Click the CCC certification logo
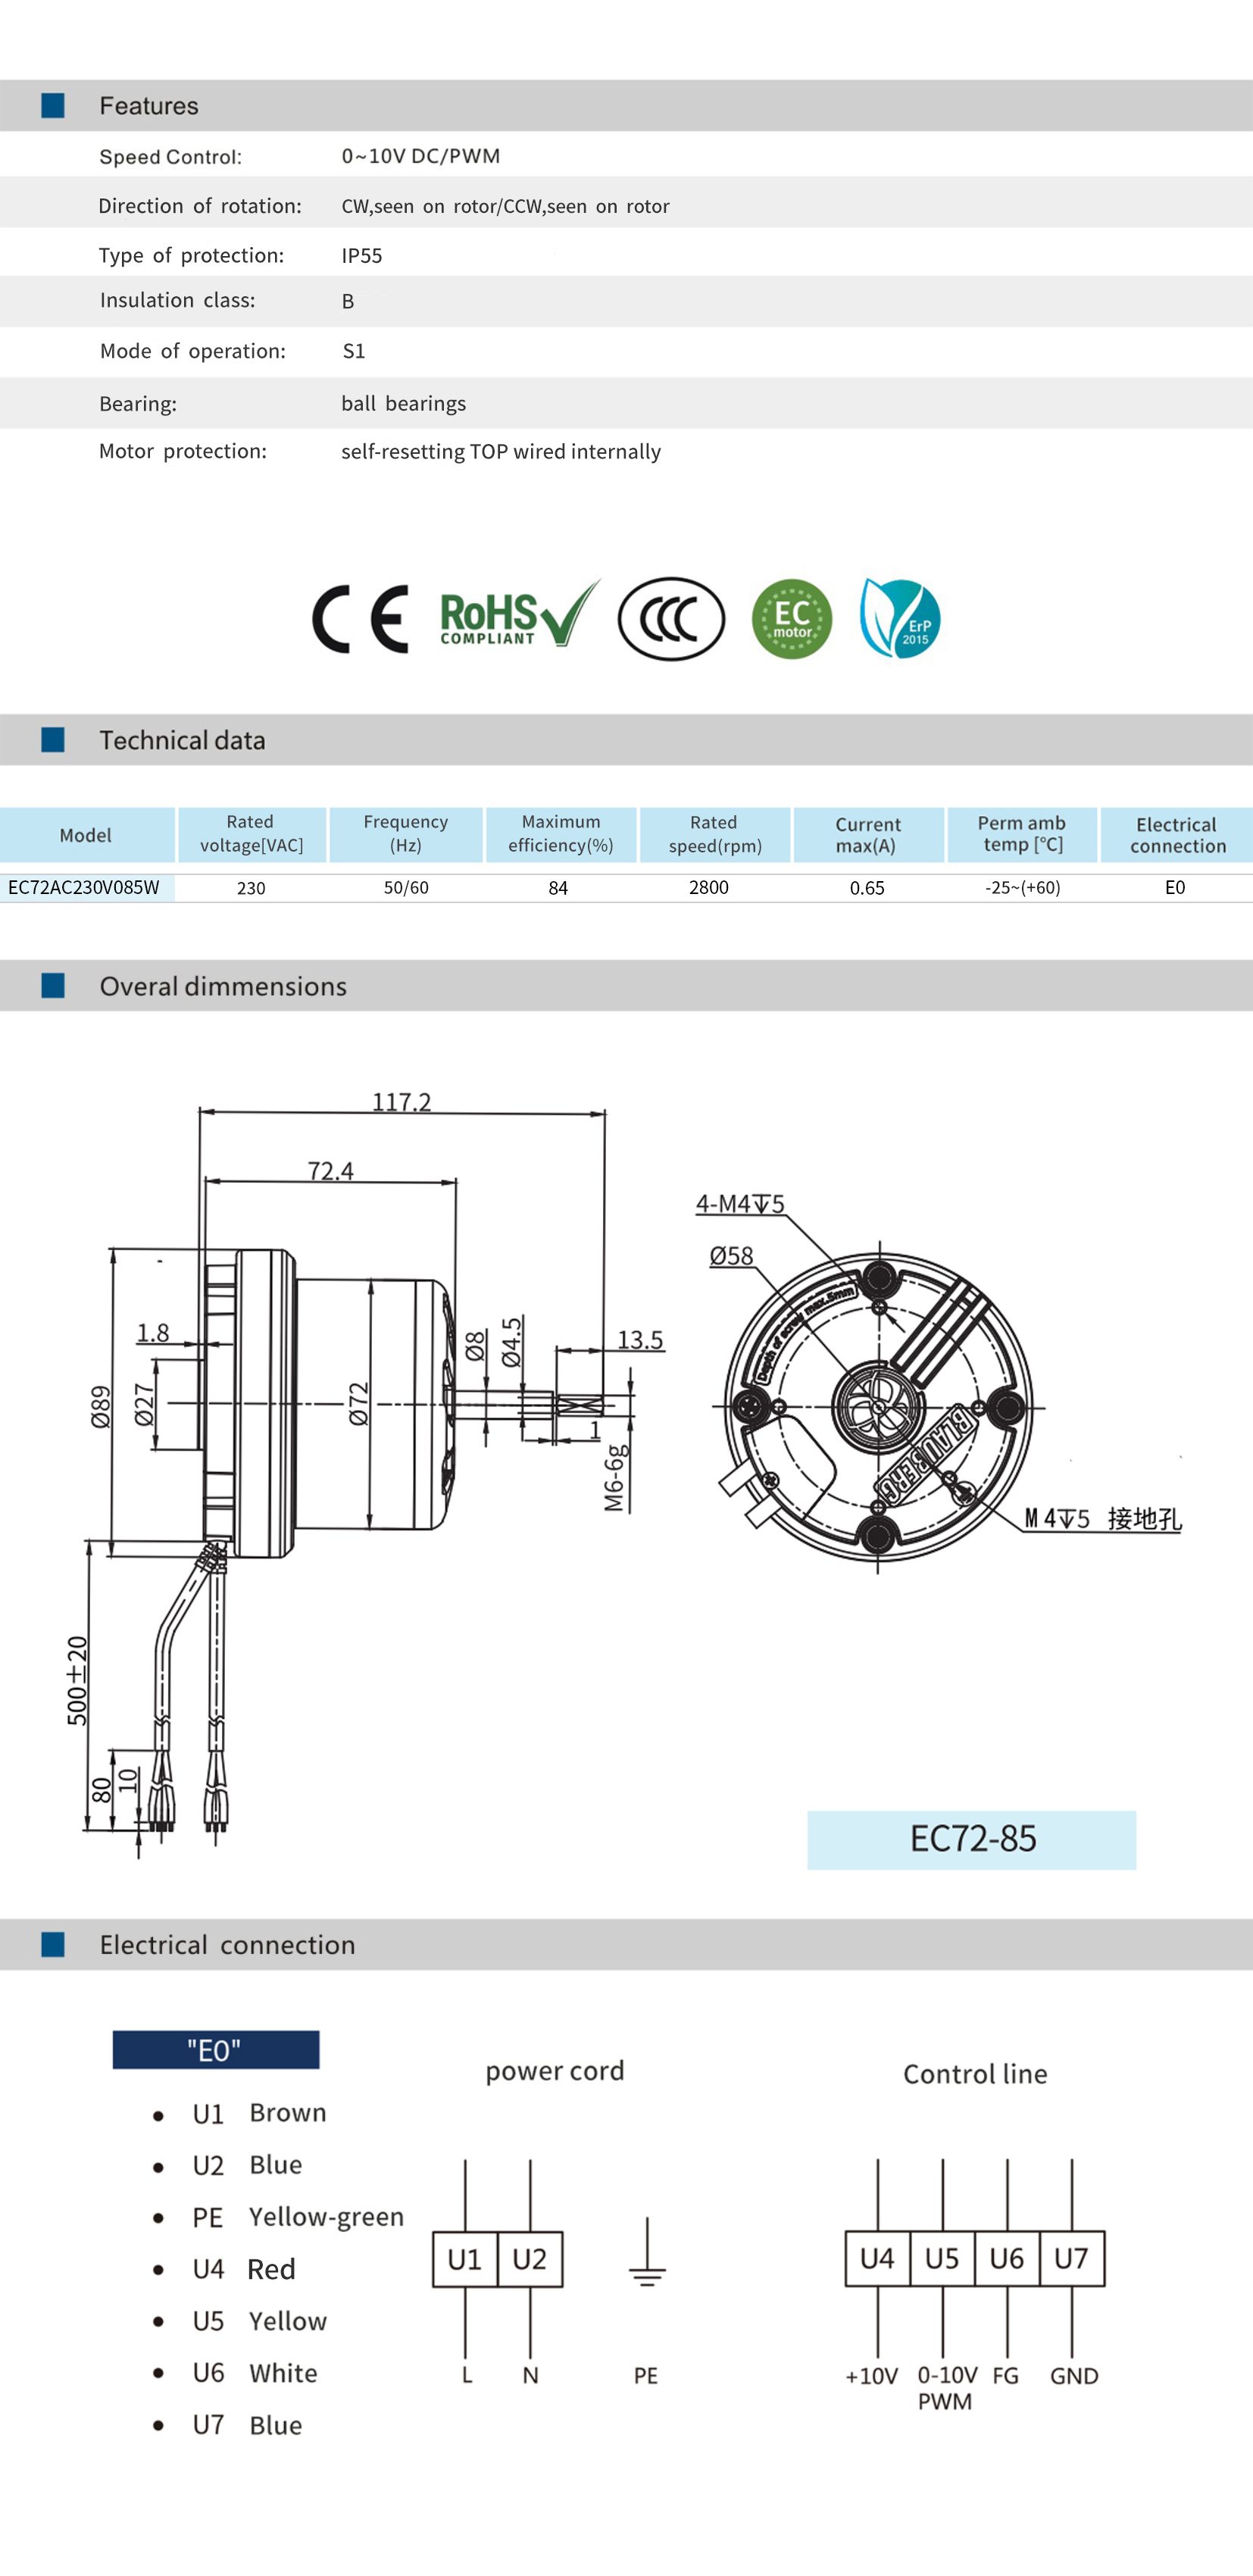Image resolution: width=1253 pixels, height=2576 pixels. [671, 619]
